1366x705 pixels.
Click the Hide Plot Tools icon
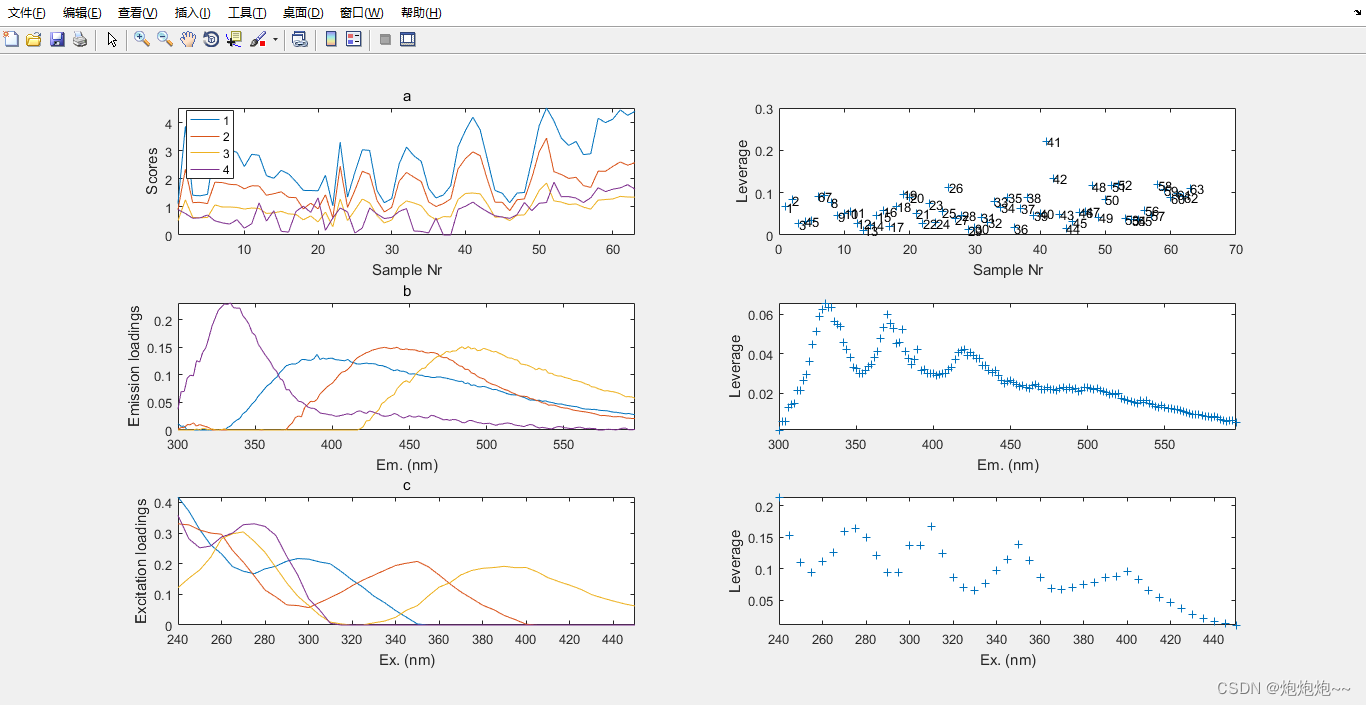click(385, 39)
